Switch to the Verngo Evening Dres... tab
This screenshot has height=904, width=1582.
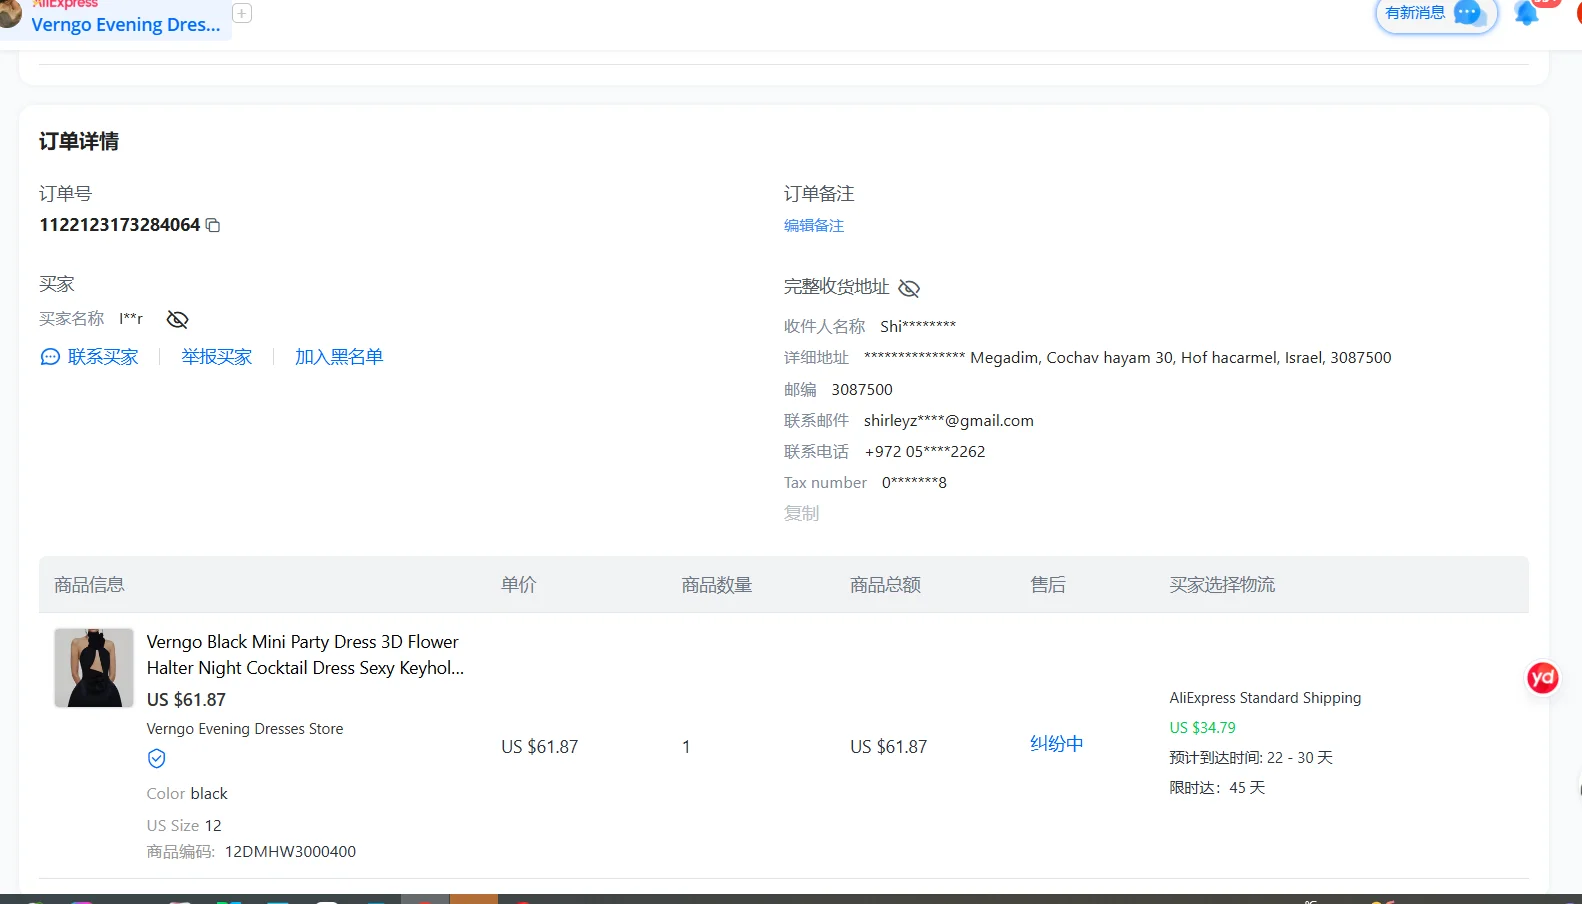click(x=126, y=24)
